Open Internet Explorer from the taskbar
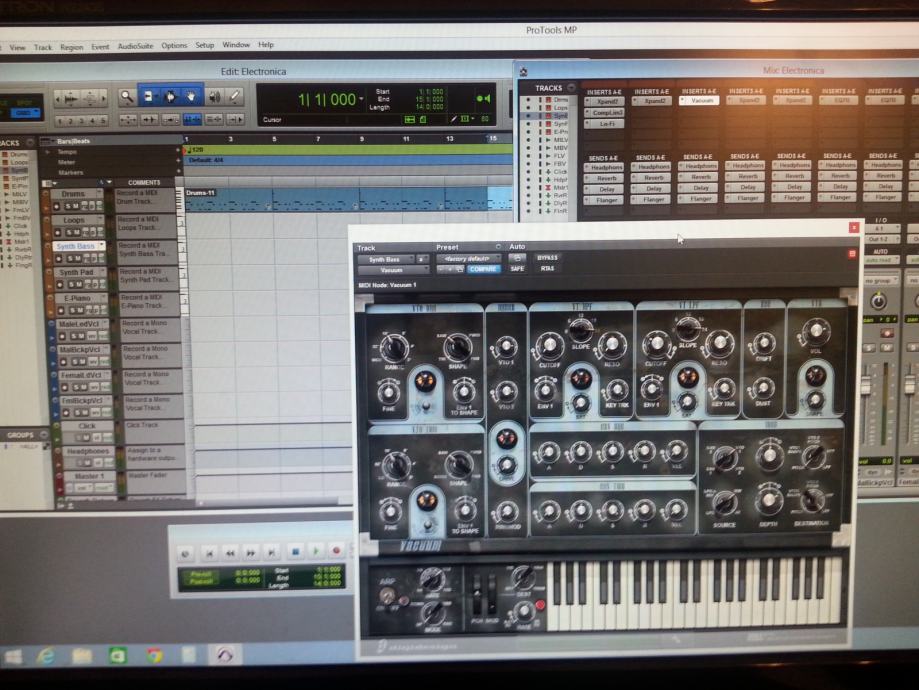The width and height of the screenshot is (919, 690). click(45, 655)
